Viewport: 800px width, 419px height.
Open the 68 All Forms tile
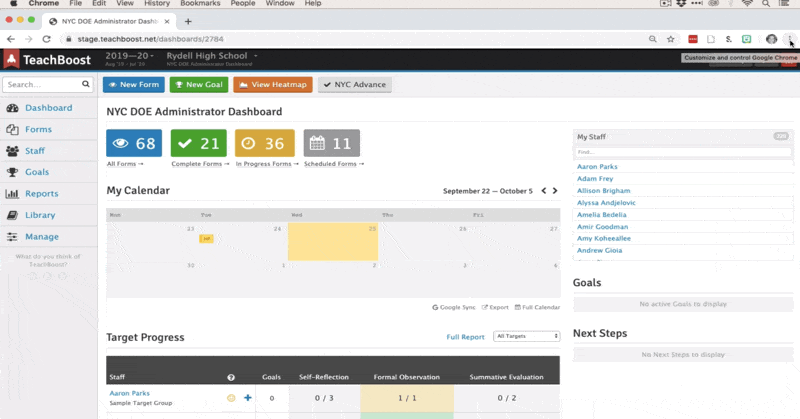pyautogui.click(x=134, y=143)
